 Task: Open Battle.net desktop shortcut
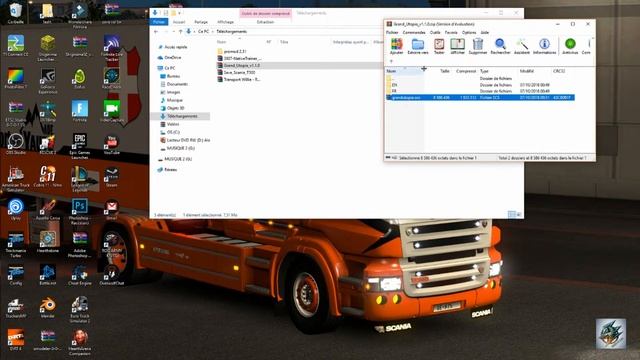48,274
